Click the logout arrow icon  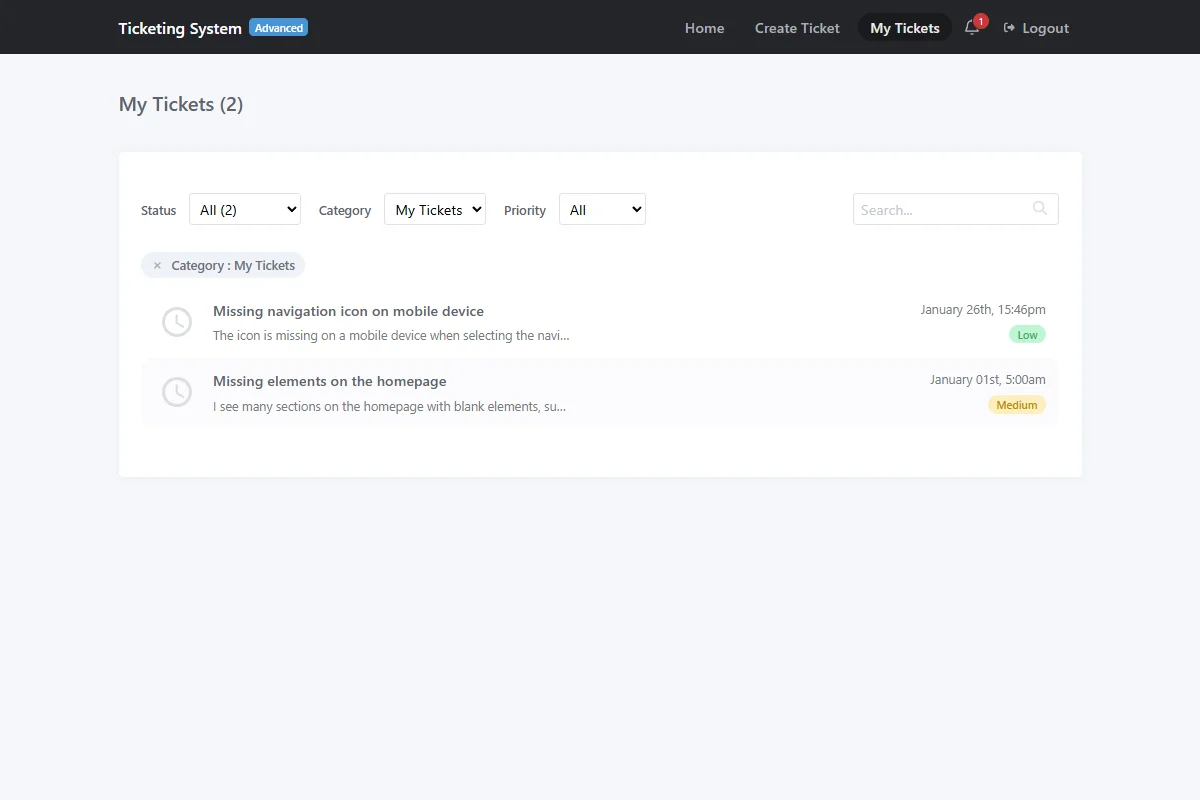point(1010,28)
